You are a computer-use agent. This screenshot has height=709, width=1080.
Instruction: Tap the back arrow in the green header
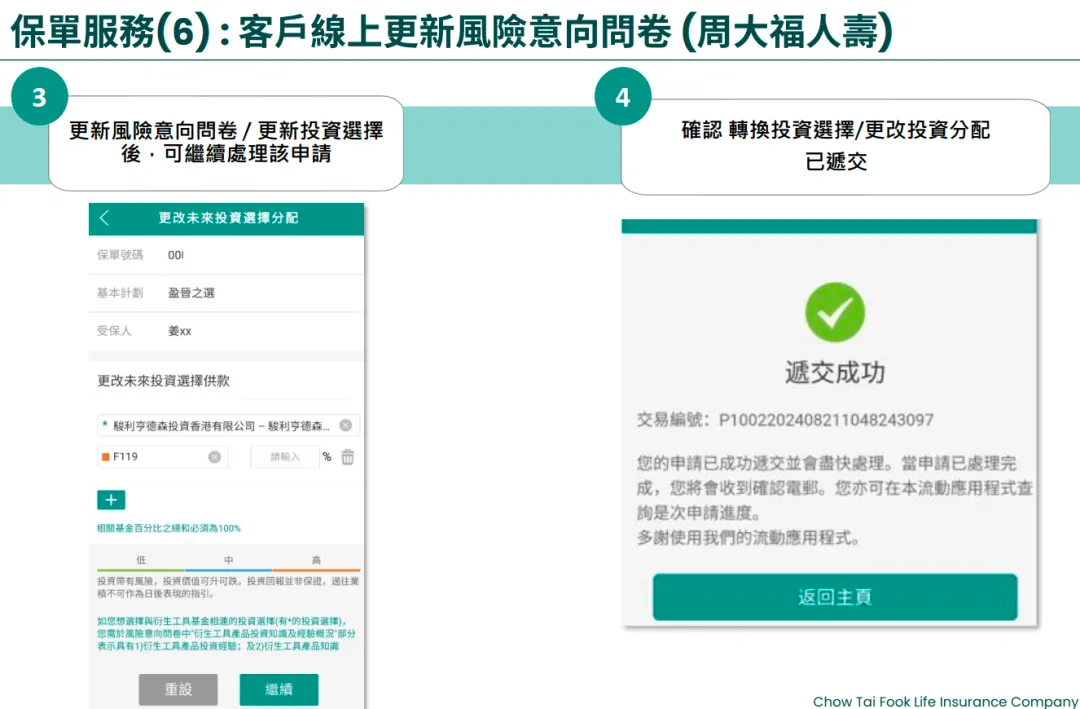pos(104,218)
